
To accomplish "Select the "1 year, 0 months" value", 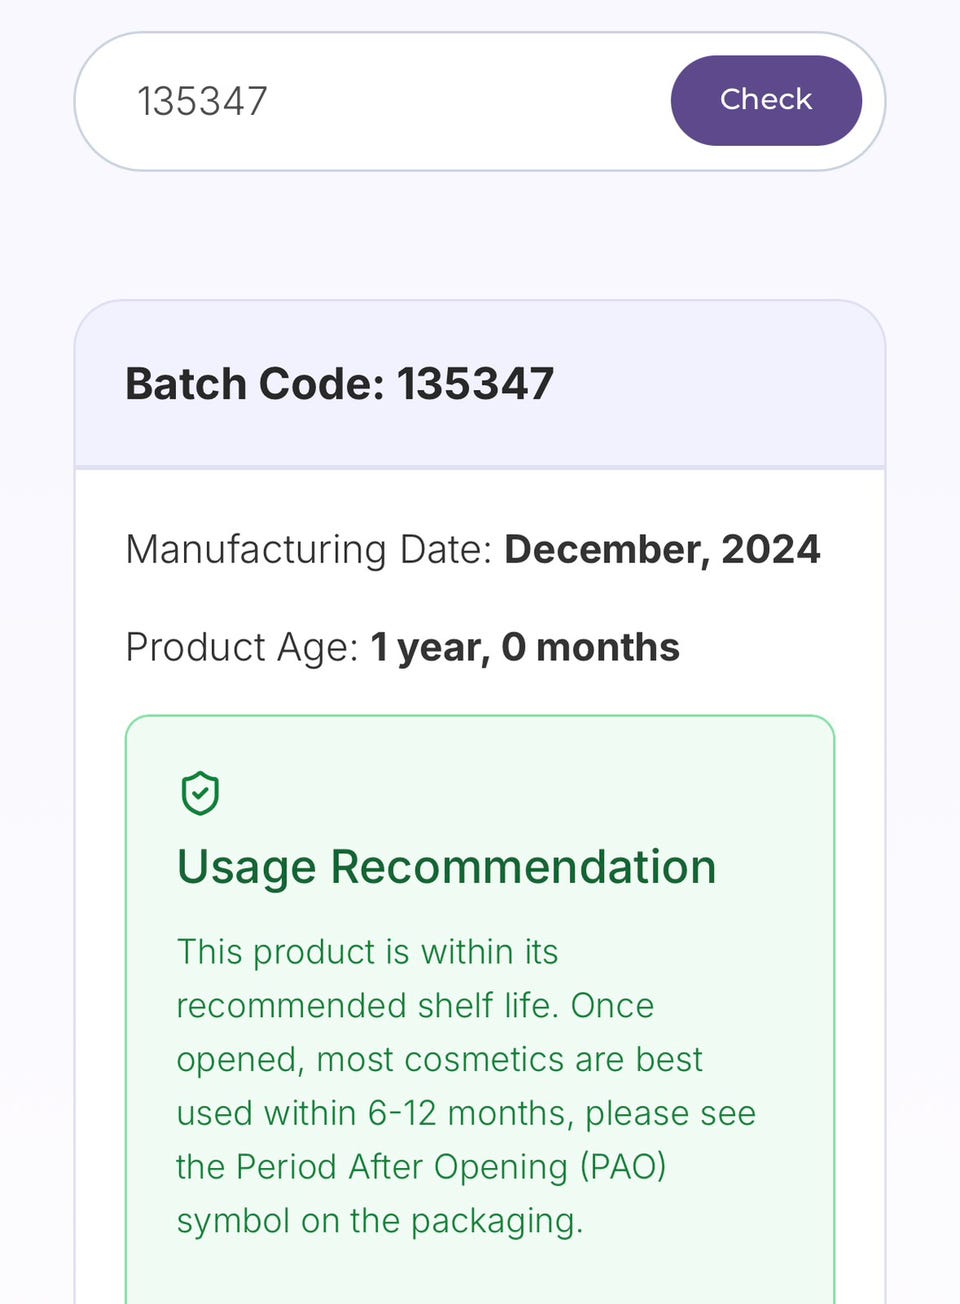I will pos(525,648).
